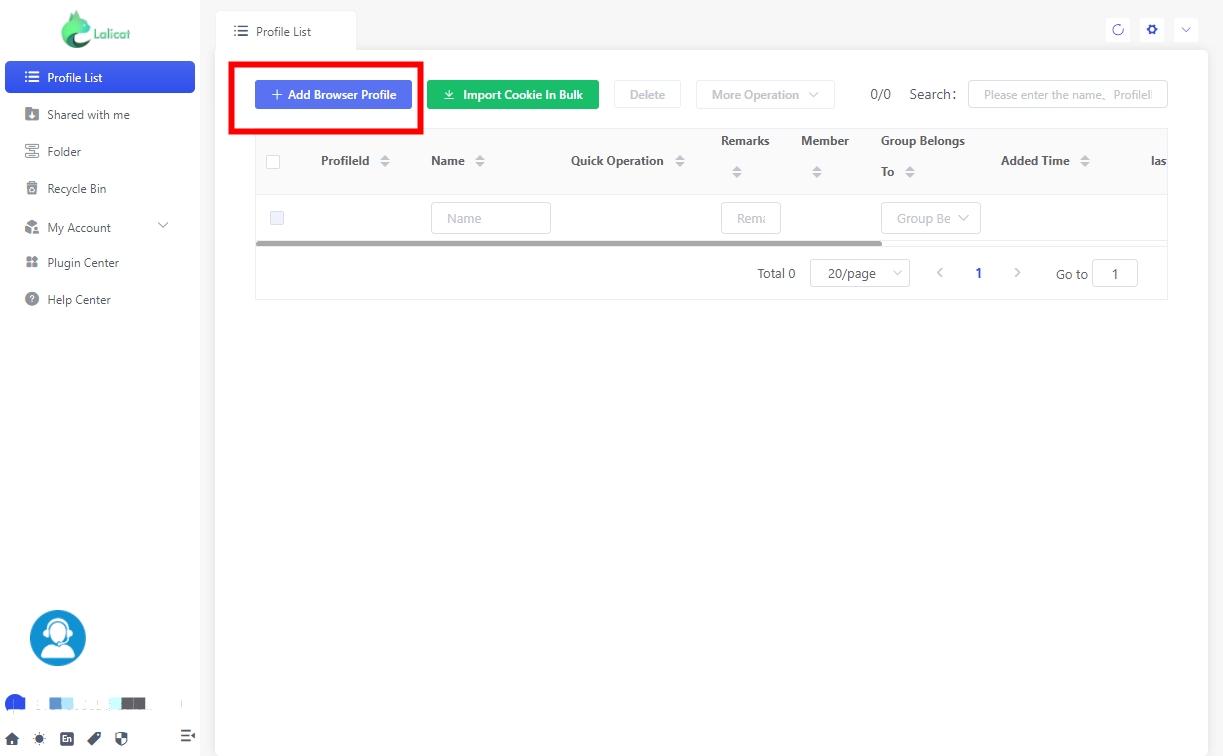Screen dimensions: 1223x756
Task: Click the horizontal scrollbar under the table
Action: point(568,243)
